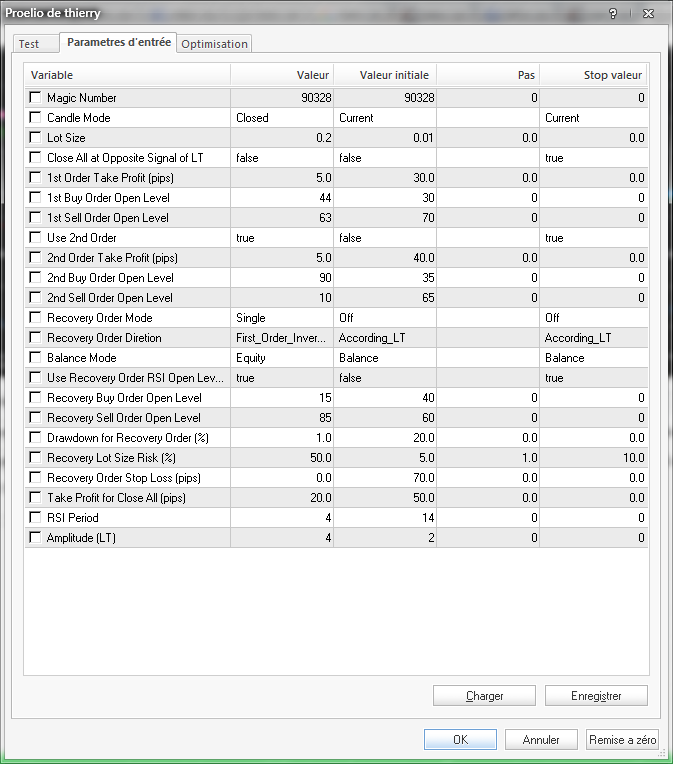Image resolution: width=673 pixels, height=764 pixels.
Task: Open Recovery Order Mode value 'Single'
Action: point(282,318)
